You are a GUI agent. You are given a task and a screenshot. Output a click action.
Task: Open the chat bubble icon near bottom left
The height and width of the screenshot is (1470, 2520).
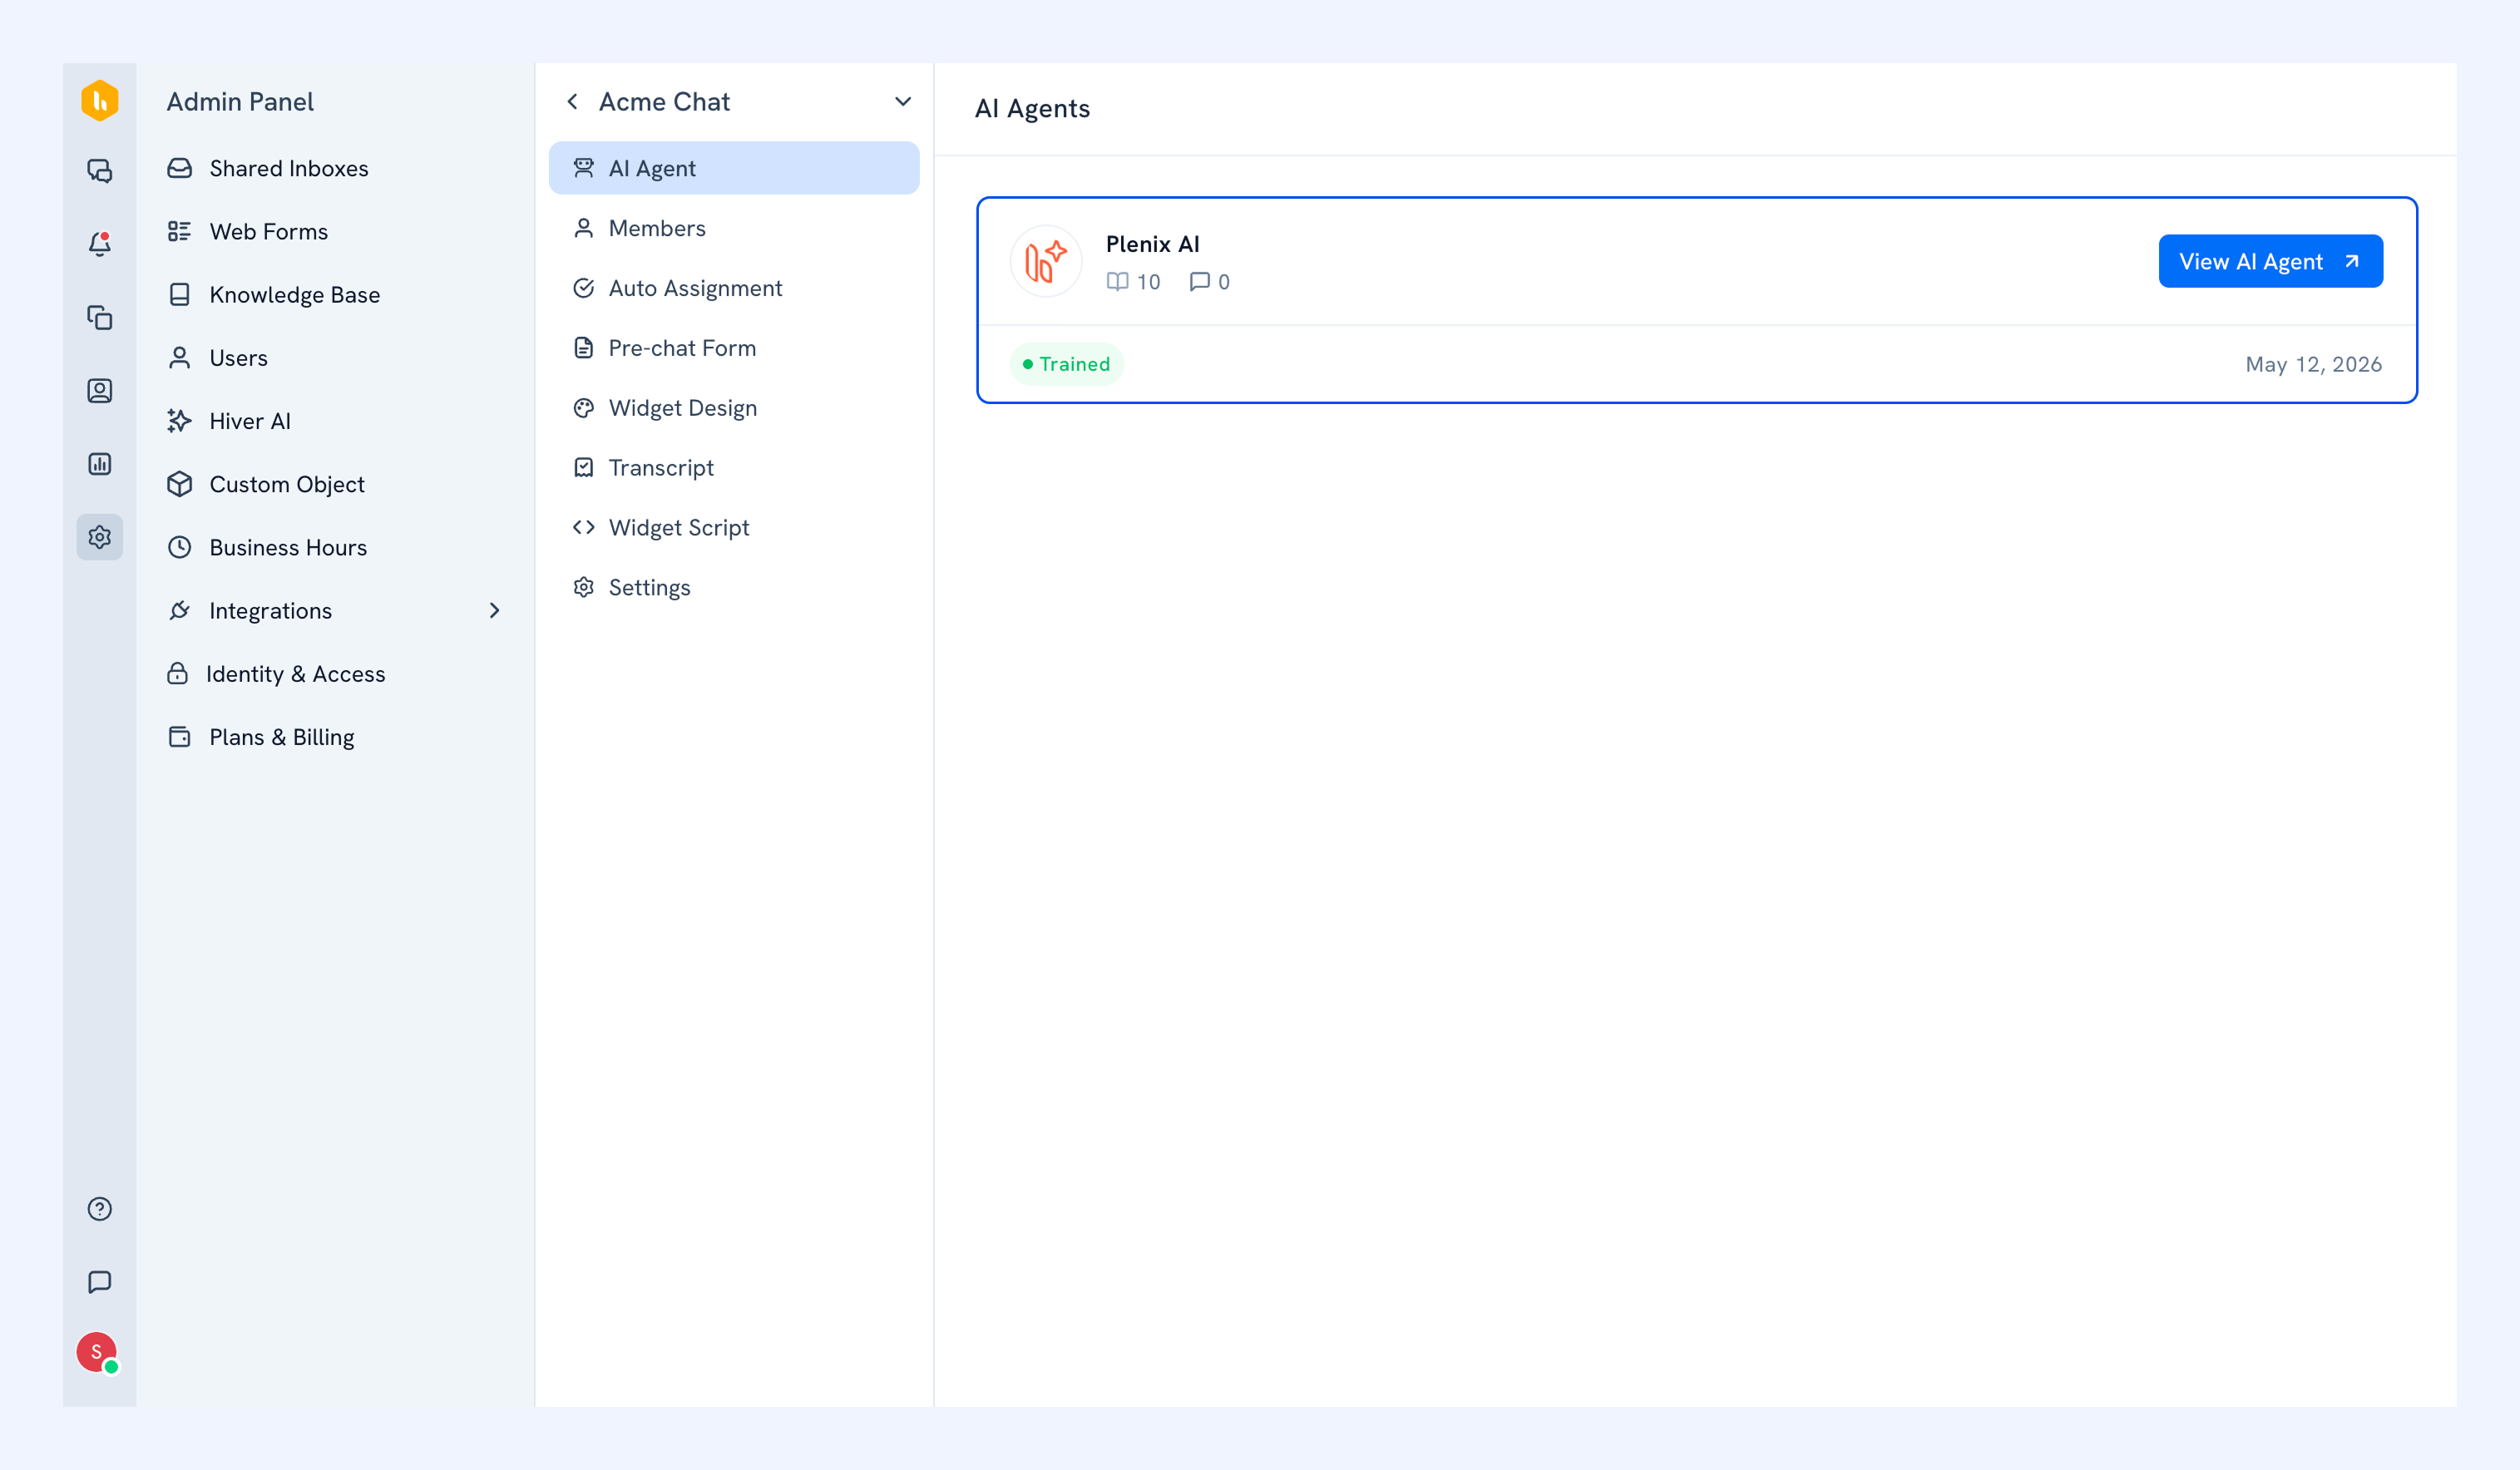pos(99,1282)
